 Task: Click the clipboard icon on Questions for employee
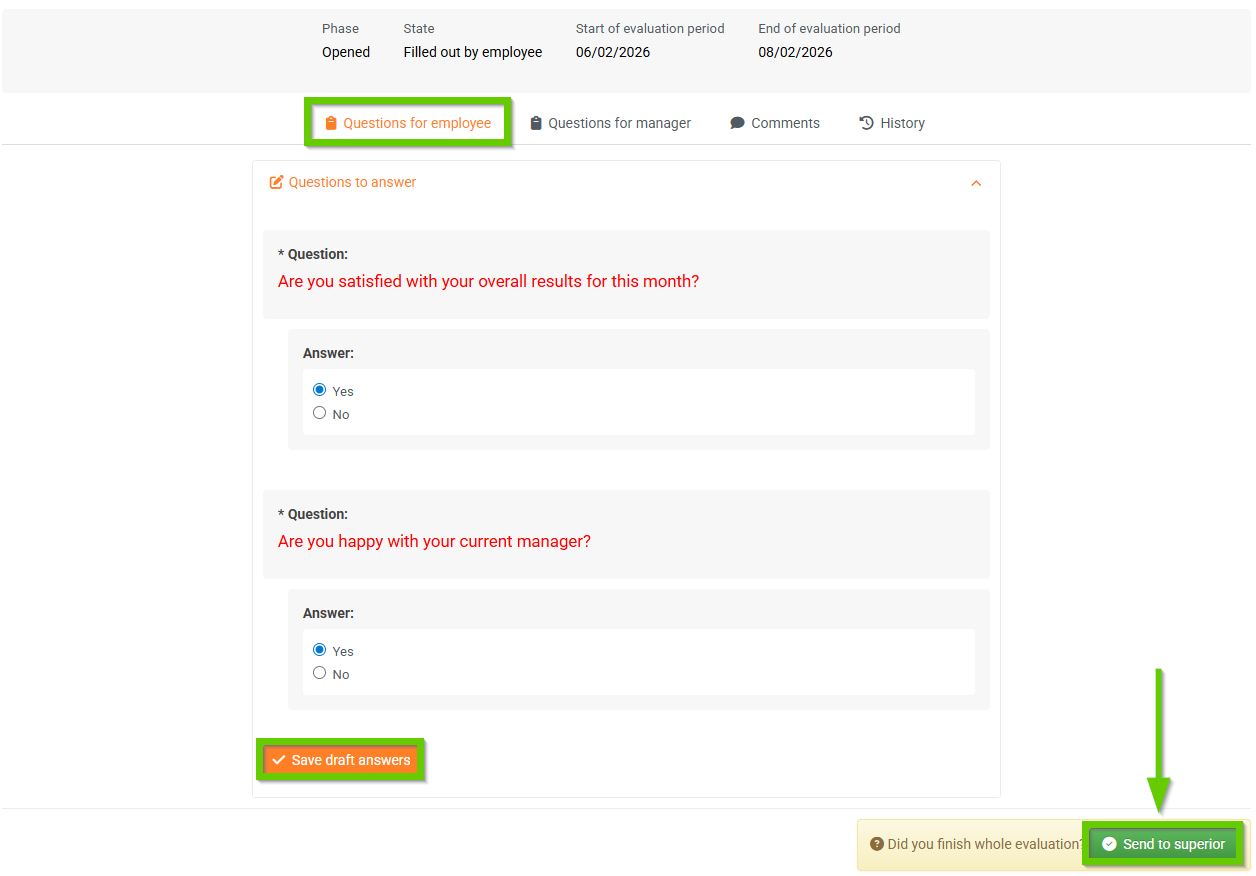(x=331, y=123)
